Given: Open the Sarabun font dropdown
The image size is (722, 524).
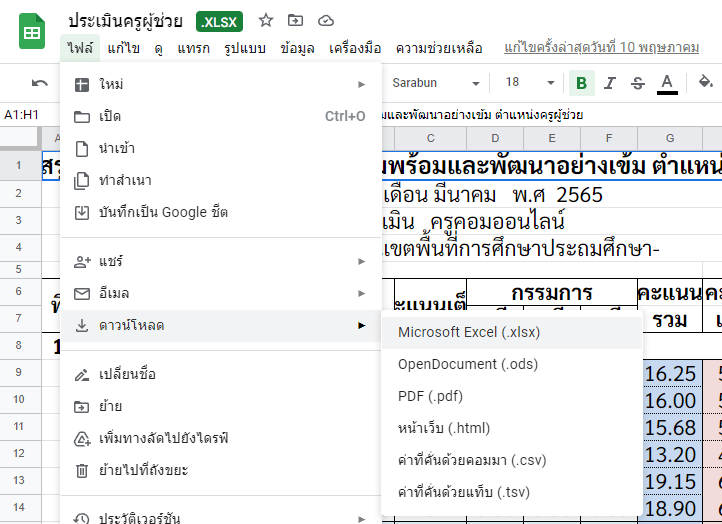Looking at the screenshot, I should click(436, 83).
